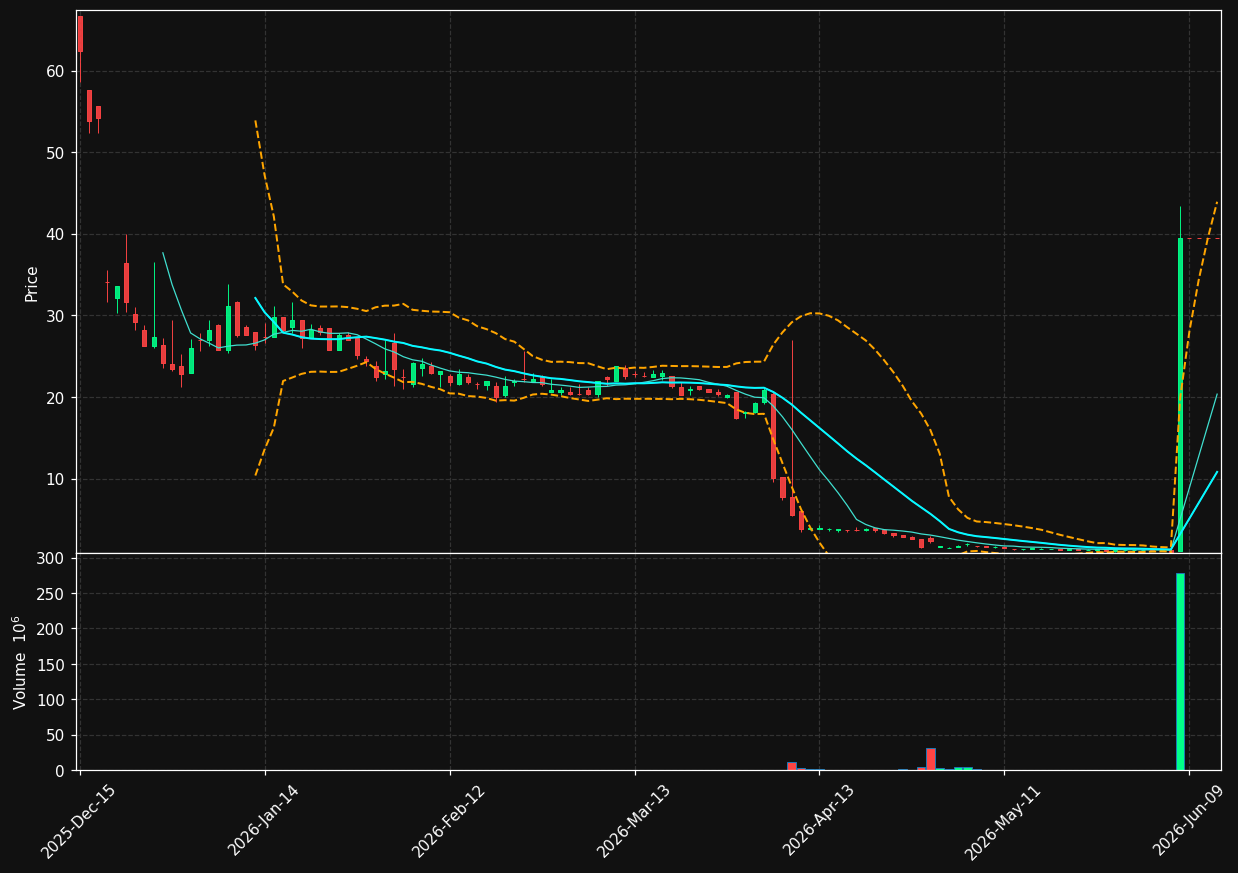This screenshot has height=873, width=1238.
Task: Click the volume axis value 200
Action: click(x=50, y=629)
